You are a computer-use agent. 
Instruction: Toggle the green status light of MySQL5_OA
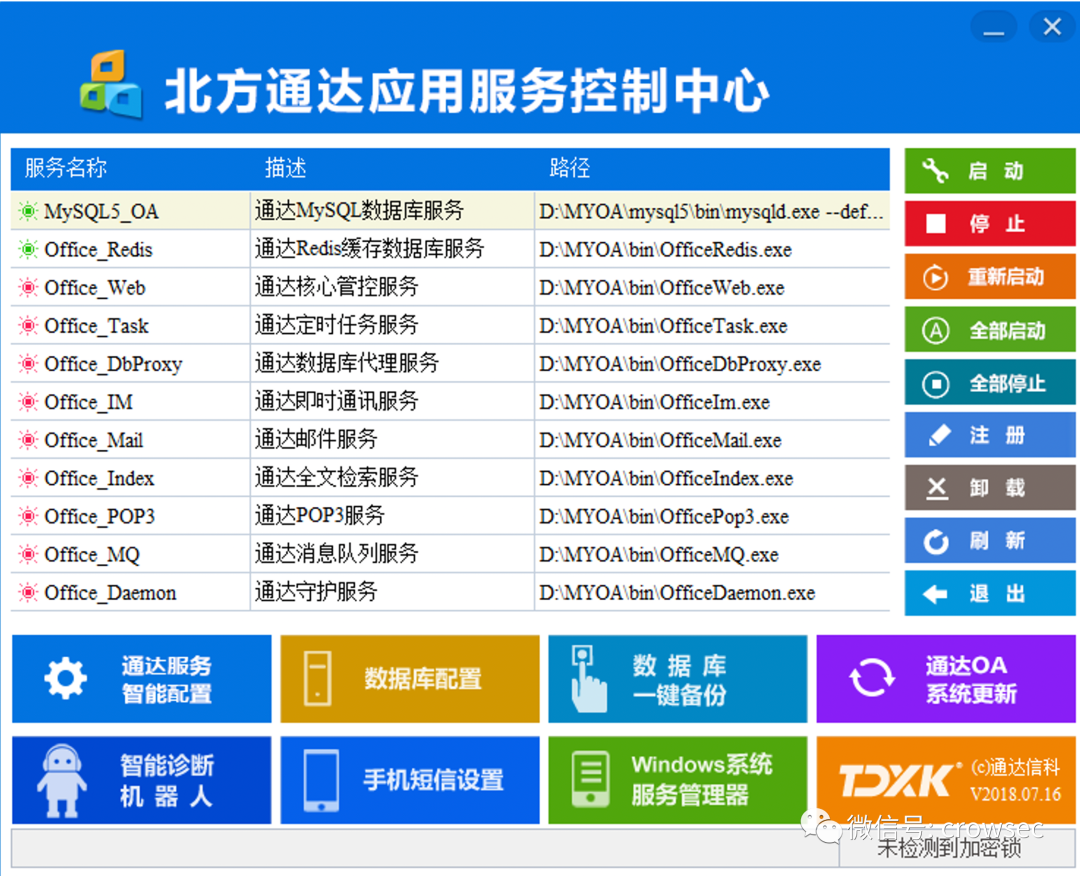coord(29,211)
